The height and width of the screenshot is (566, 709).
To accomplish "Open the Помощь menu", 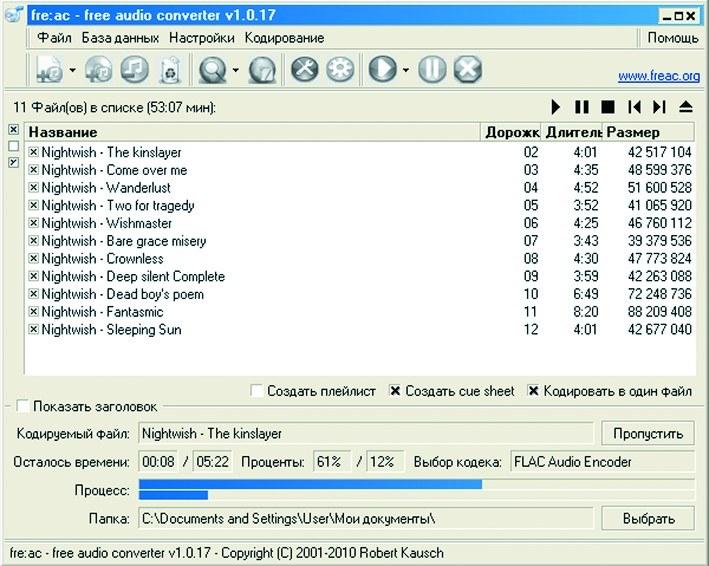I will pyautogui.click(x=673, y=38).
